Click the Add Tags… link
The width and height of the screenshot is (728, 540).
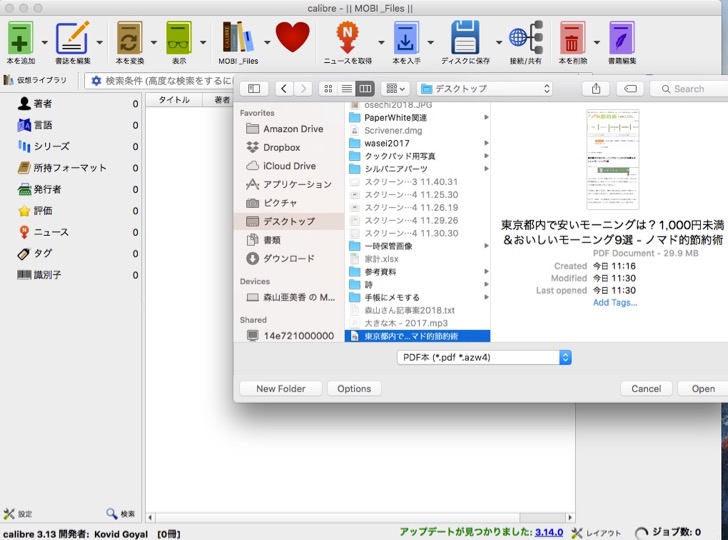[615, 302]
